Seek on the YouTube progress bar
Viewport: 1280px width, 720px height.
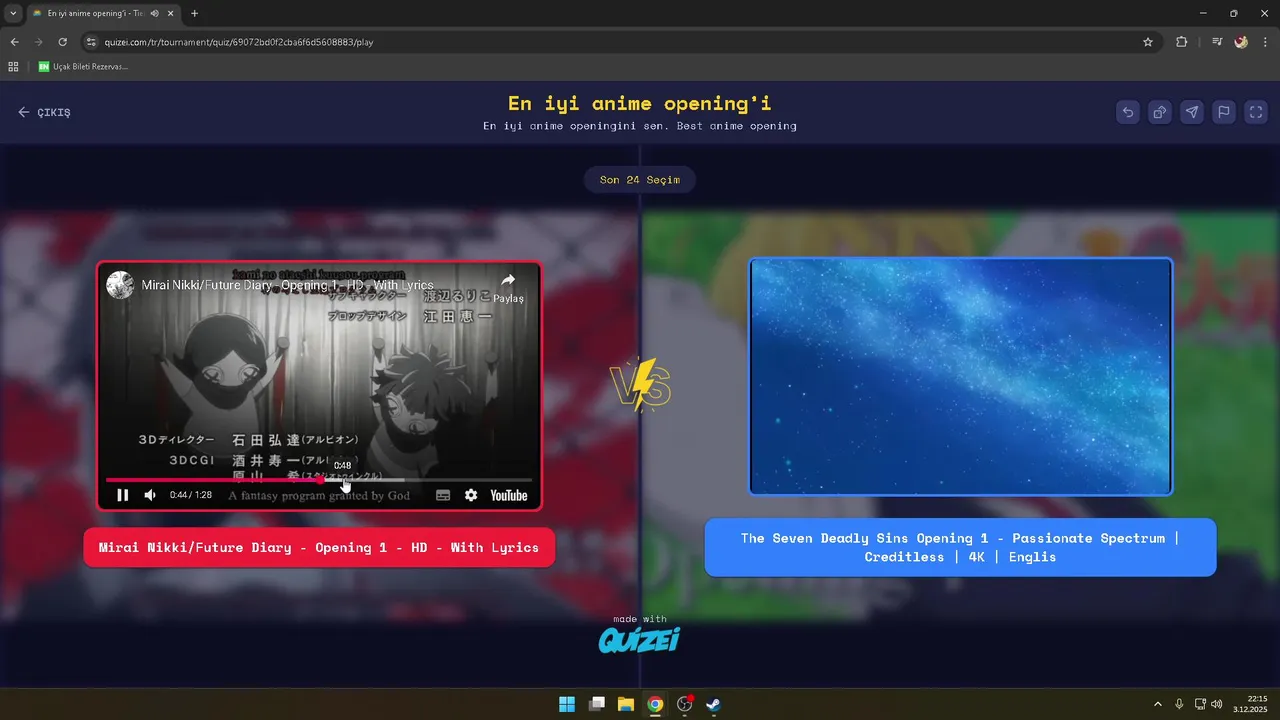click(x=318, y=480)
